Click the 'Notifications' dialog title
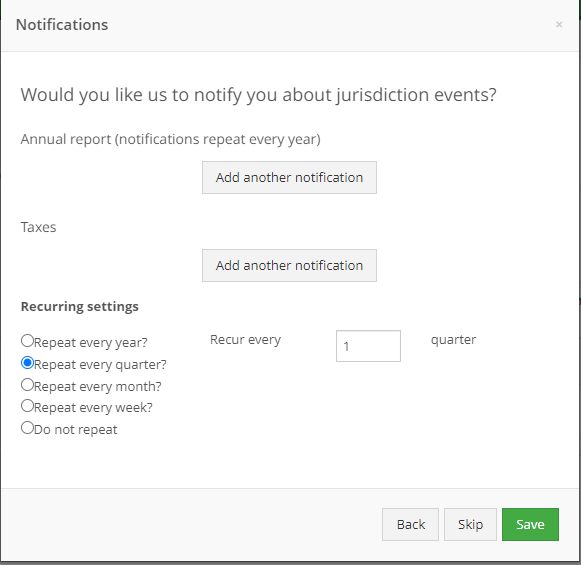 [62, 25]
